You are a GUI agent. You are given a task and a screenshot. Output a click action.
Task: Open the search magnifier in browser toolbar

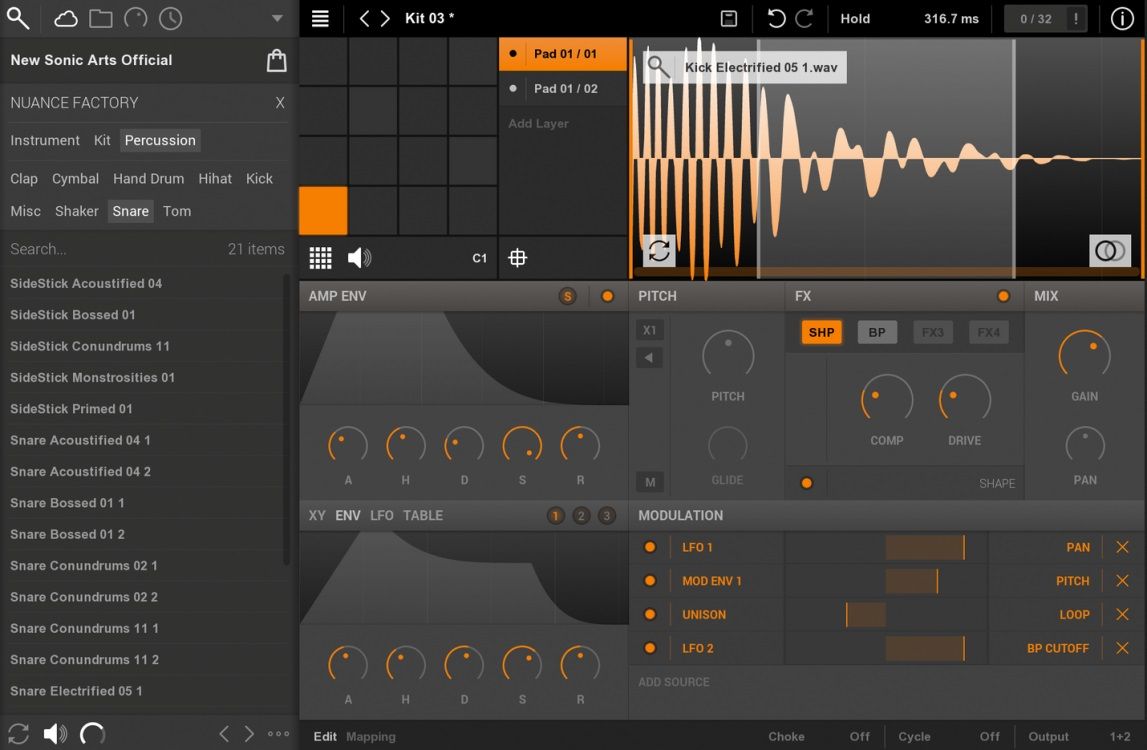18,18
